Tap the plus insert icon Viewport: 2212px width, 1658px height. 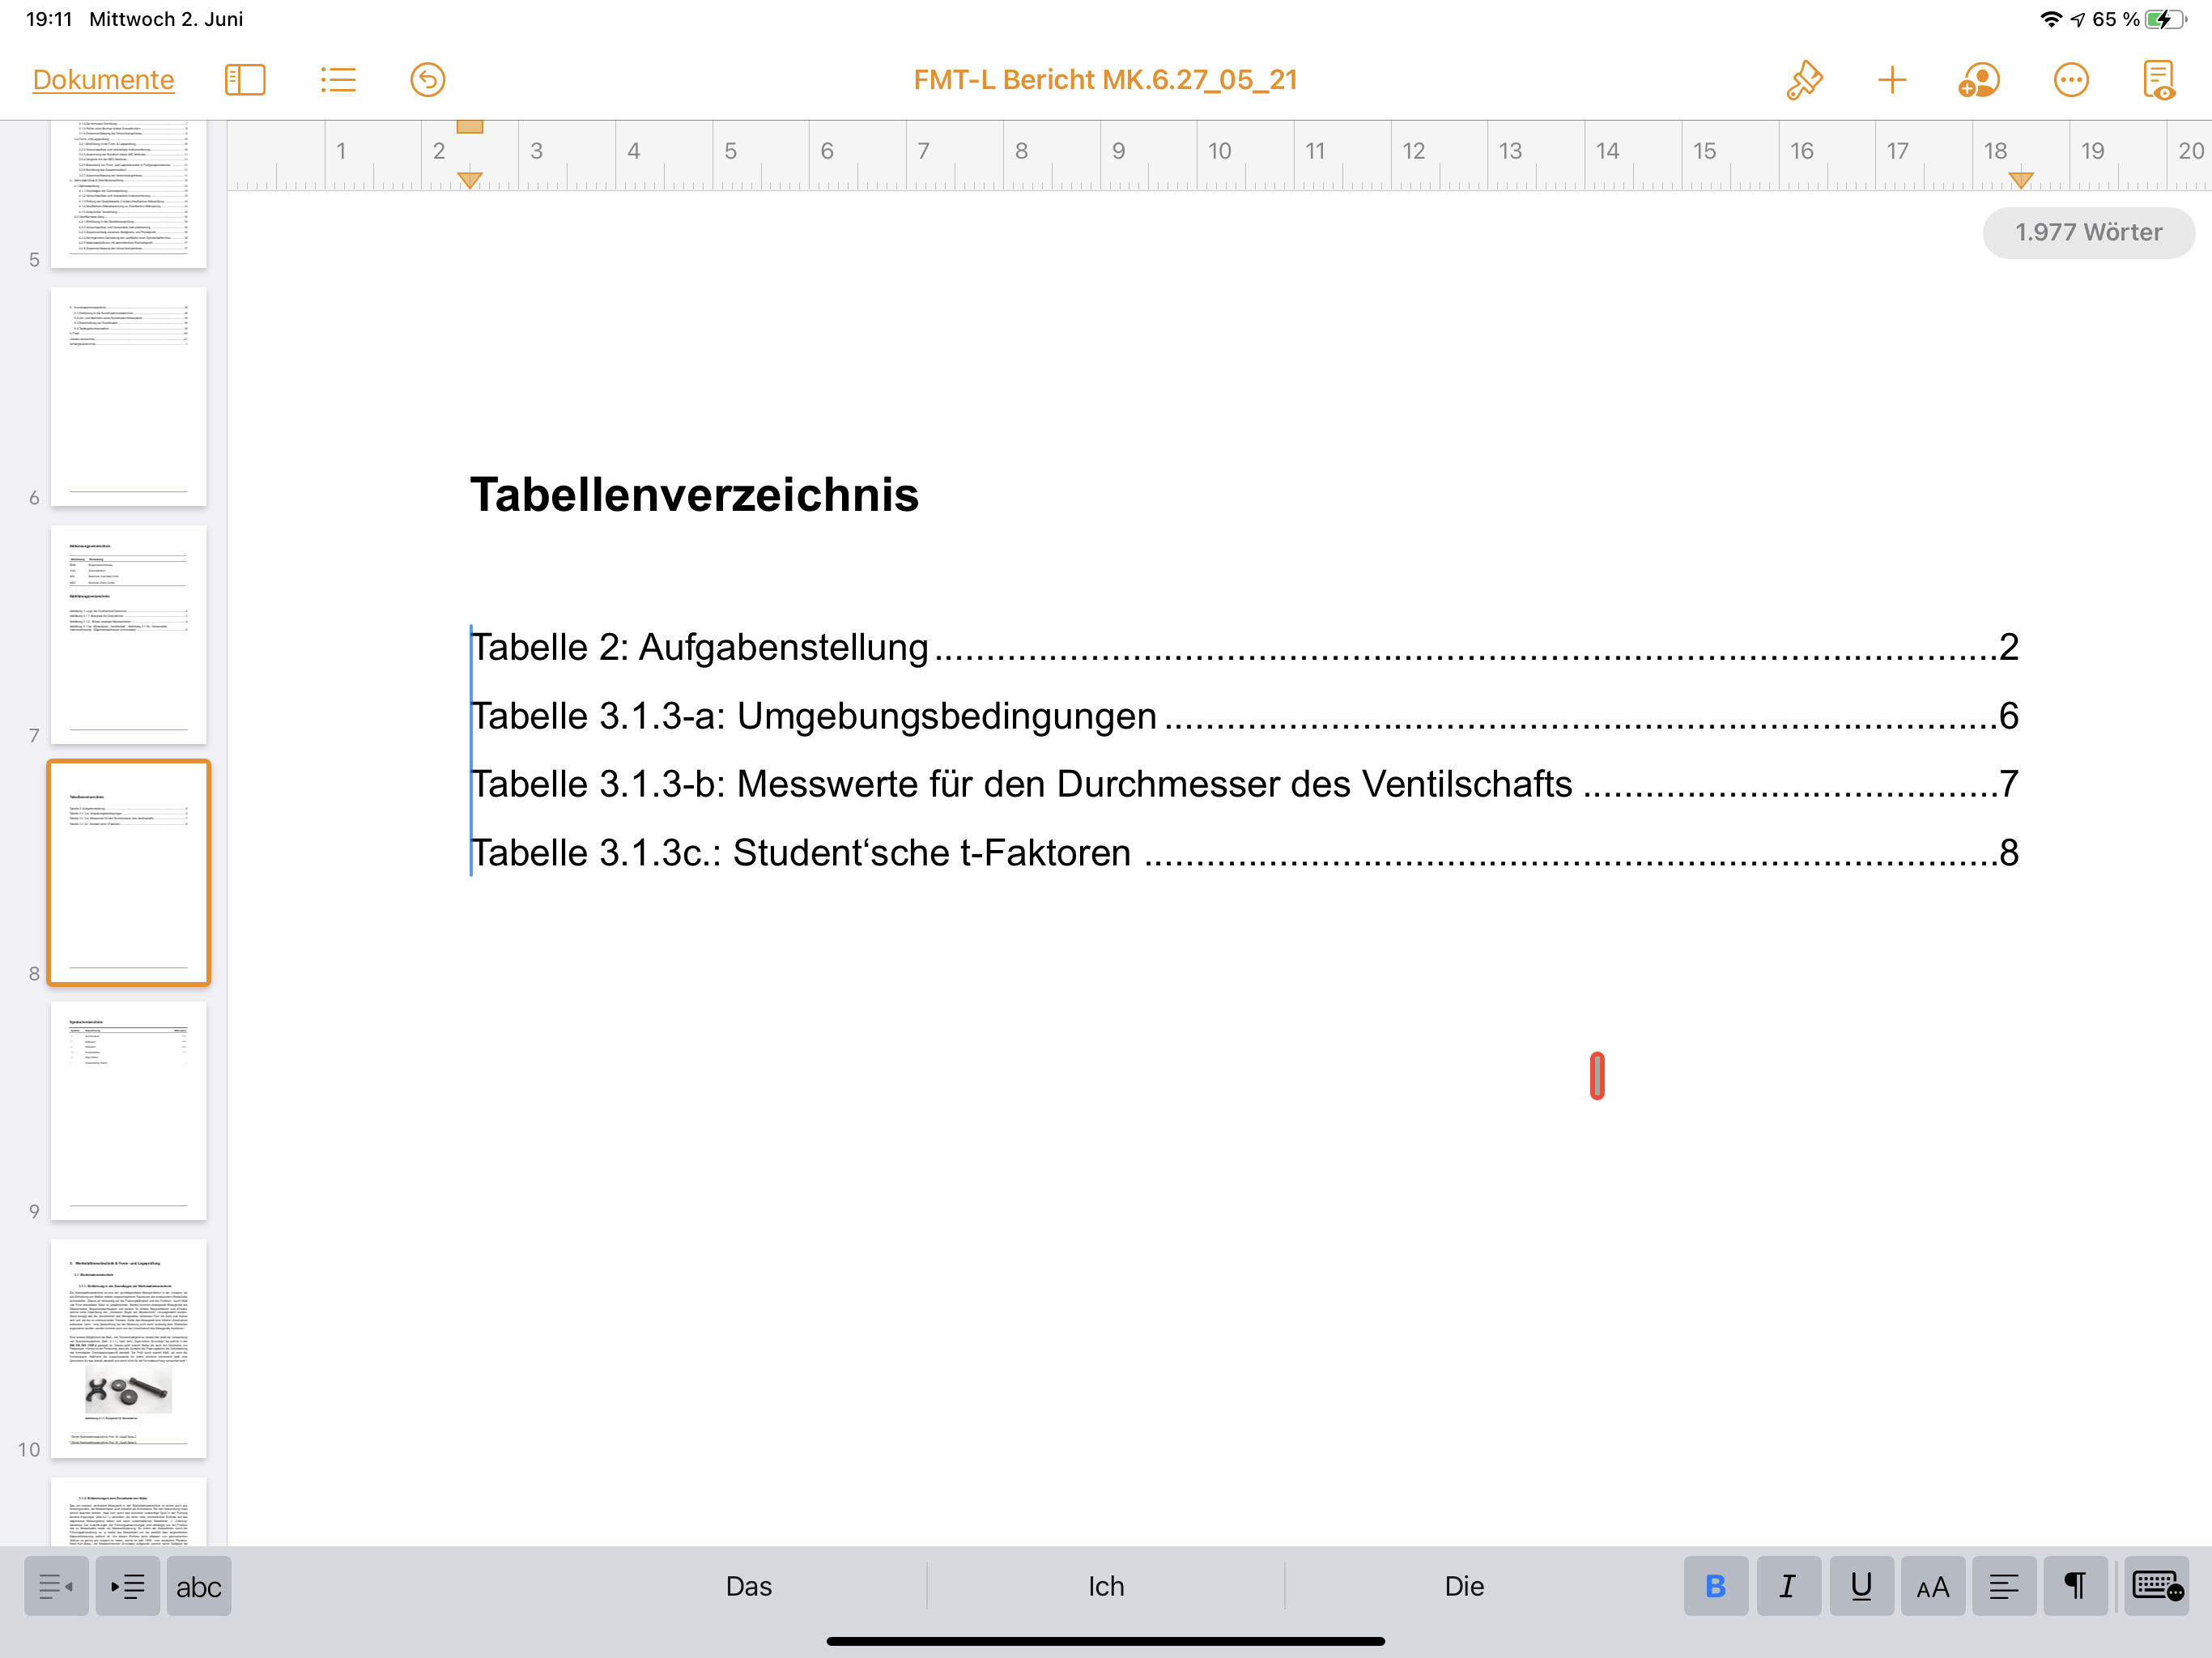point(1891,80)
